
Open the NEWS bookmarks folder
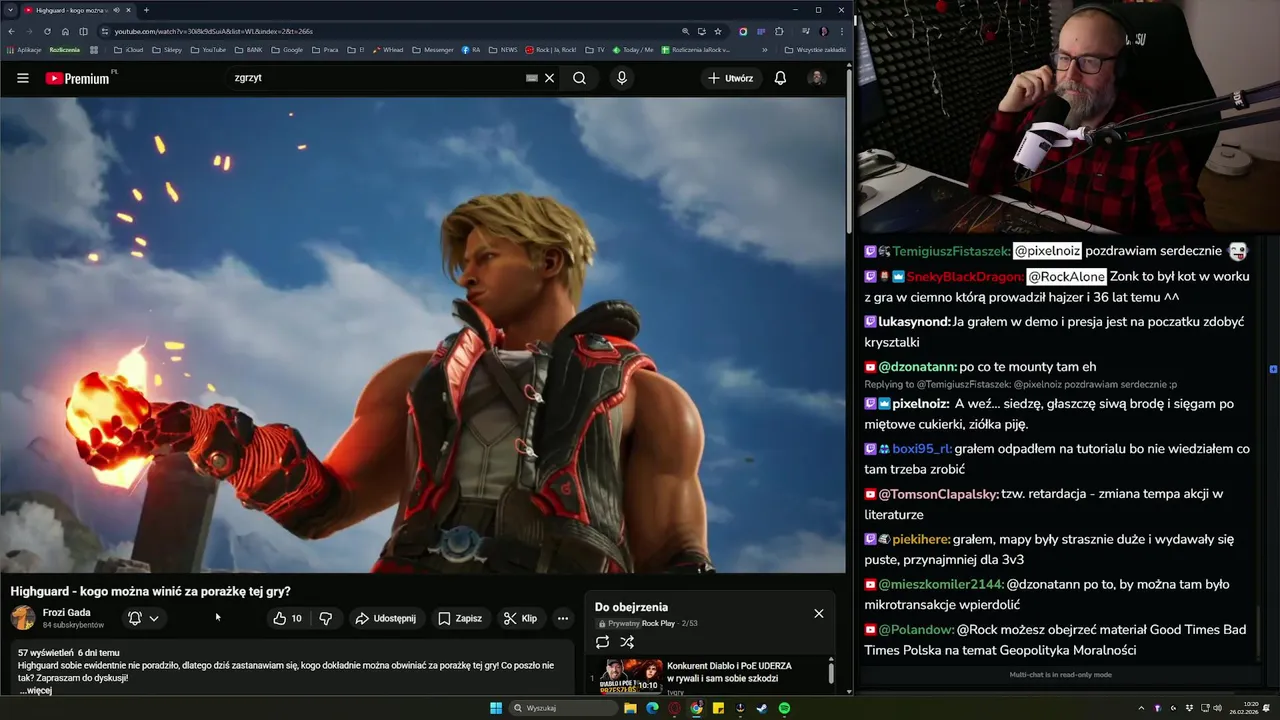[x=503, y=49]
